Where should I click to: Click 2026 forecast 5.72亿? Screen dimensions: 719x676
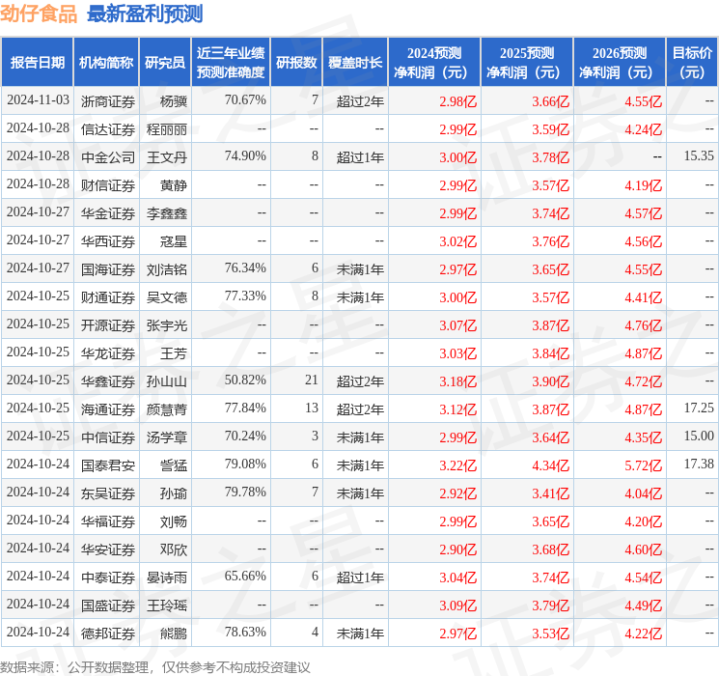[643, 465]
